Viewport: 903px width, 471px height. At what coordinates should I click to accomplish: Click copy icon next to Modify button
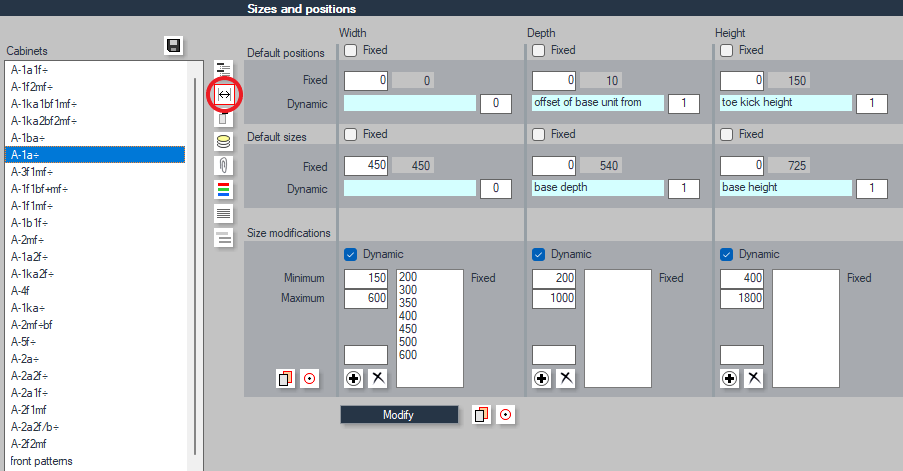[481, 415]
